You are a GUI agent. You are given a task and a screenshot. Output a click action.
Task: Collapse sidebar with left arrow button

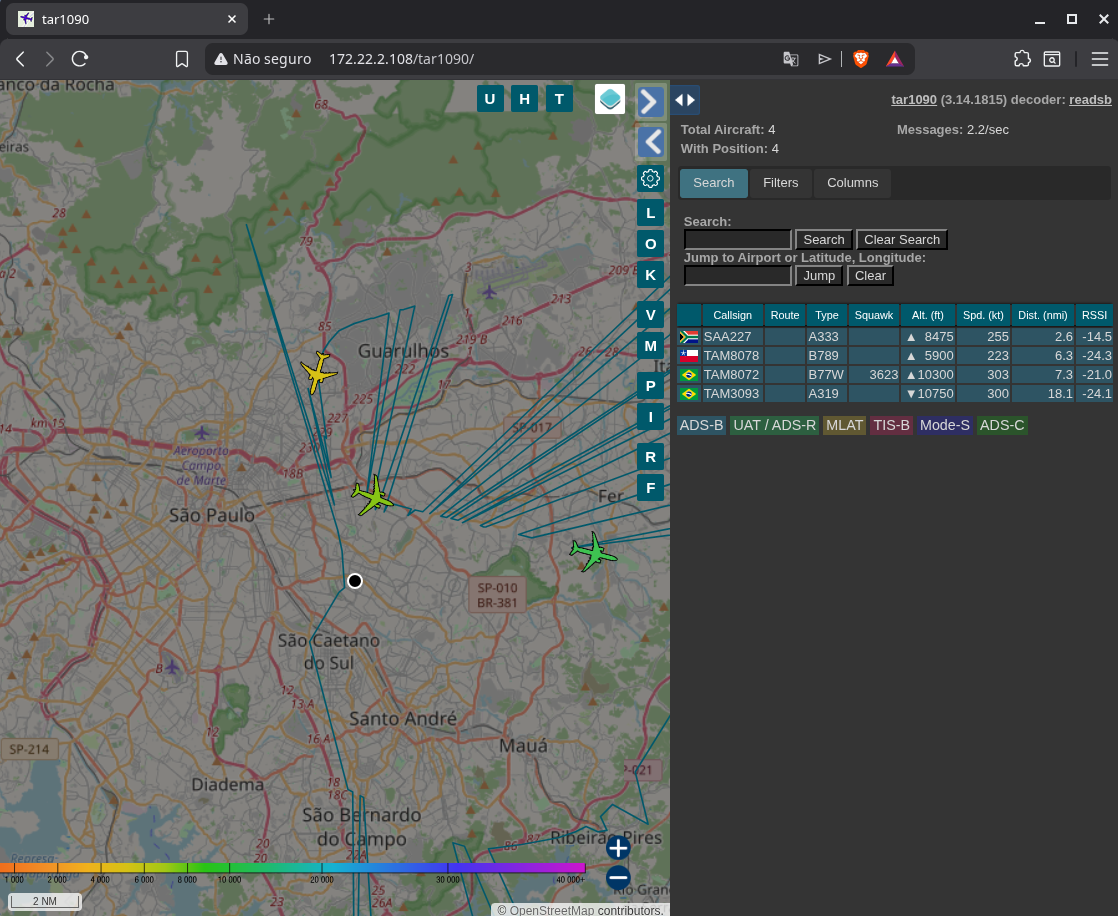click(650, 142)
